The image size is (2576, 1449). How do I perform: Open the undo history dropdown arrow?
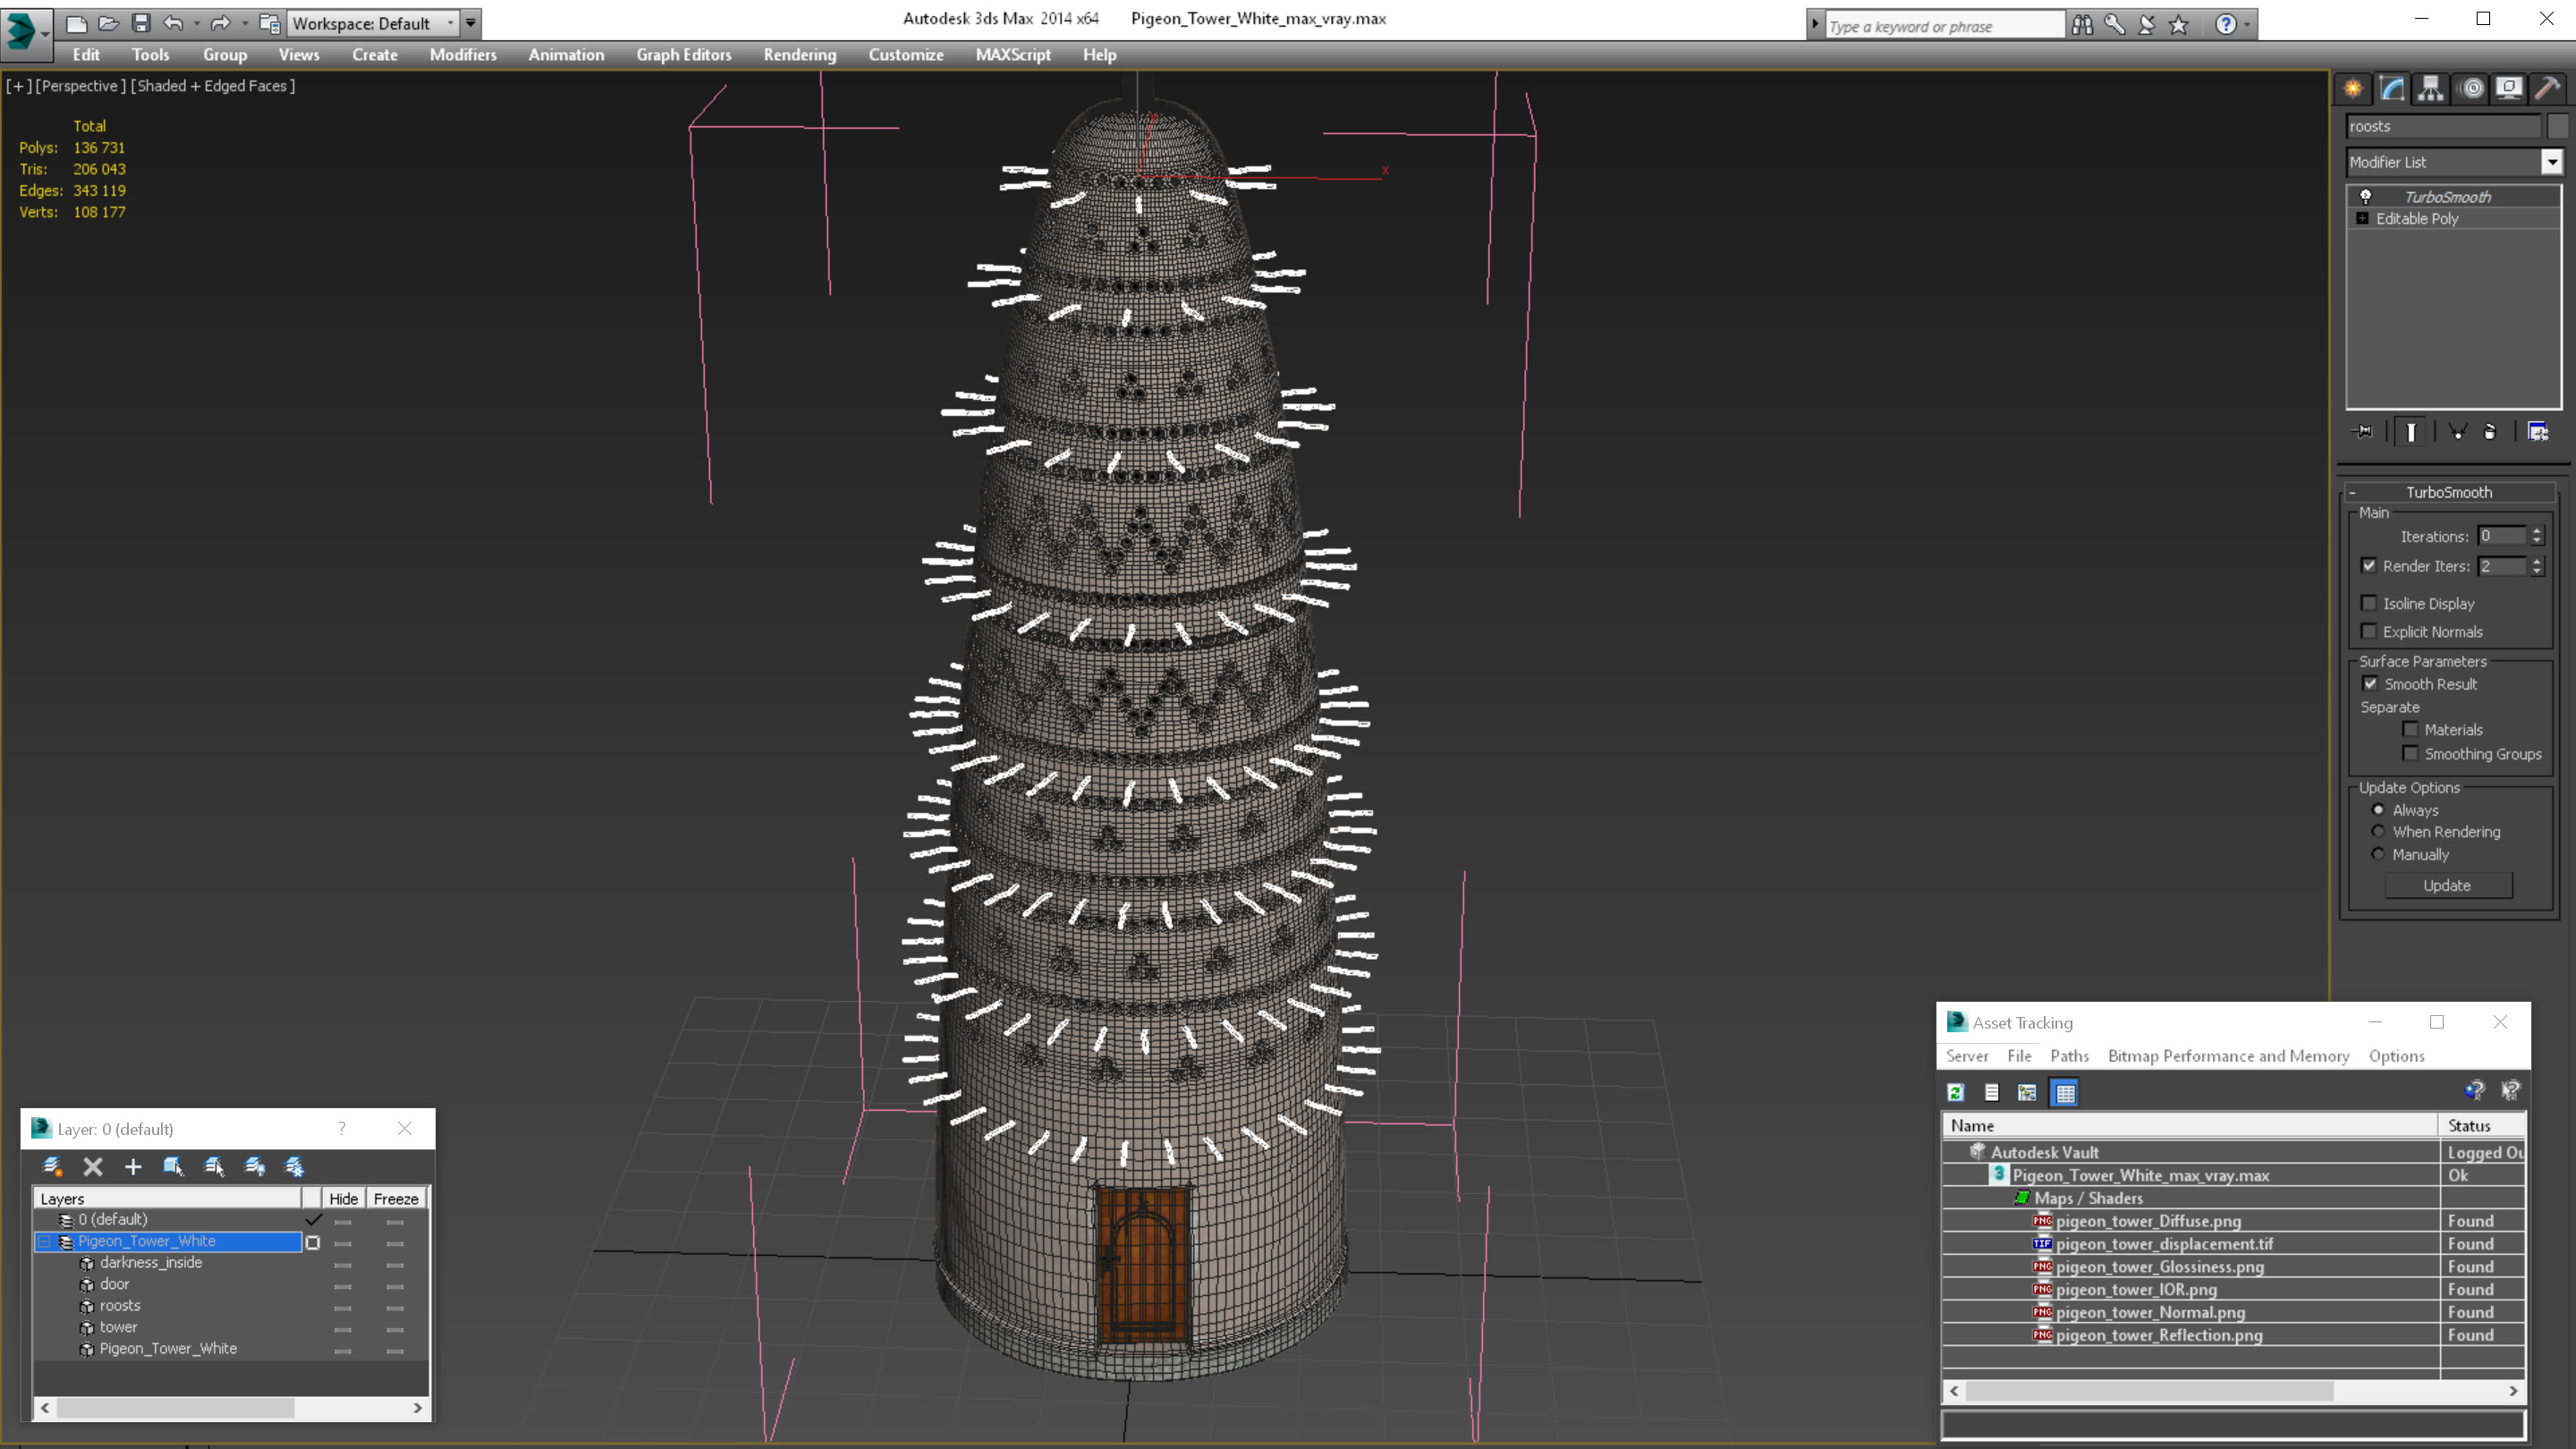click(196, 23)
